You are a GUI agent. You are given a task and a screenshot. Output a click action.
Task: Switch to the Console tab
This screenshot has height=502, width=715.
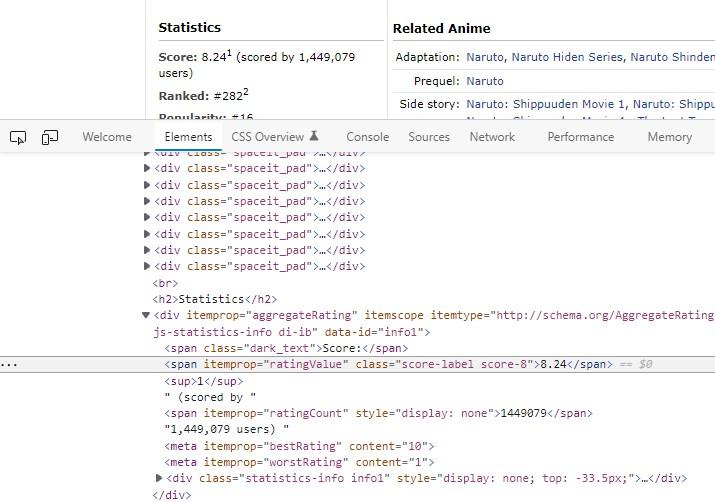(x=368, y=137)
